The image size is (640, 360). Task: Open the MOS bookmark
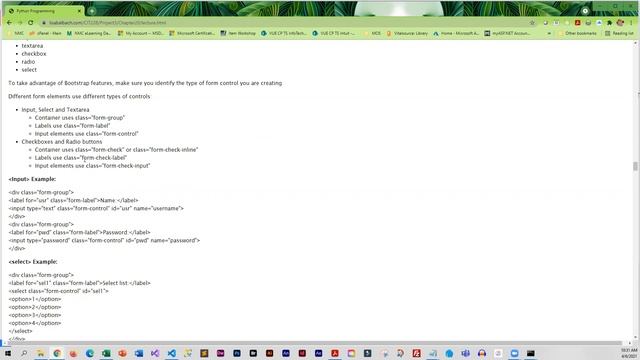point(372,33)
